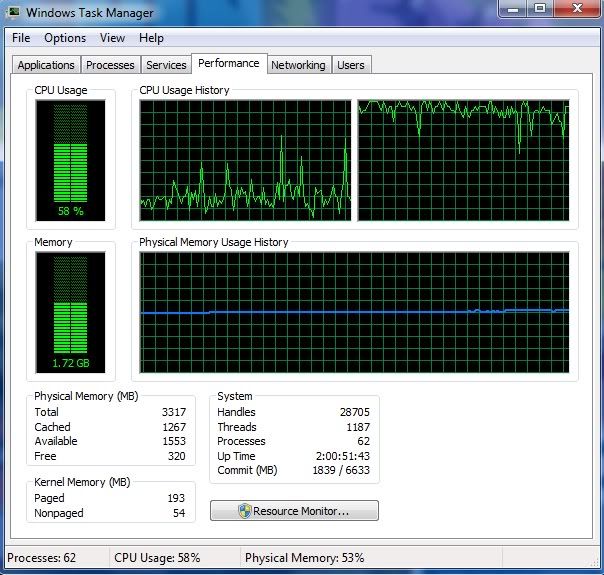
Task: Open the Help menu
Action: tap(151, 38)
